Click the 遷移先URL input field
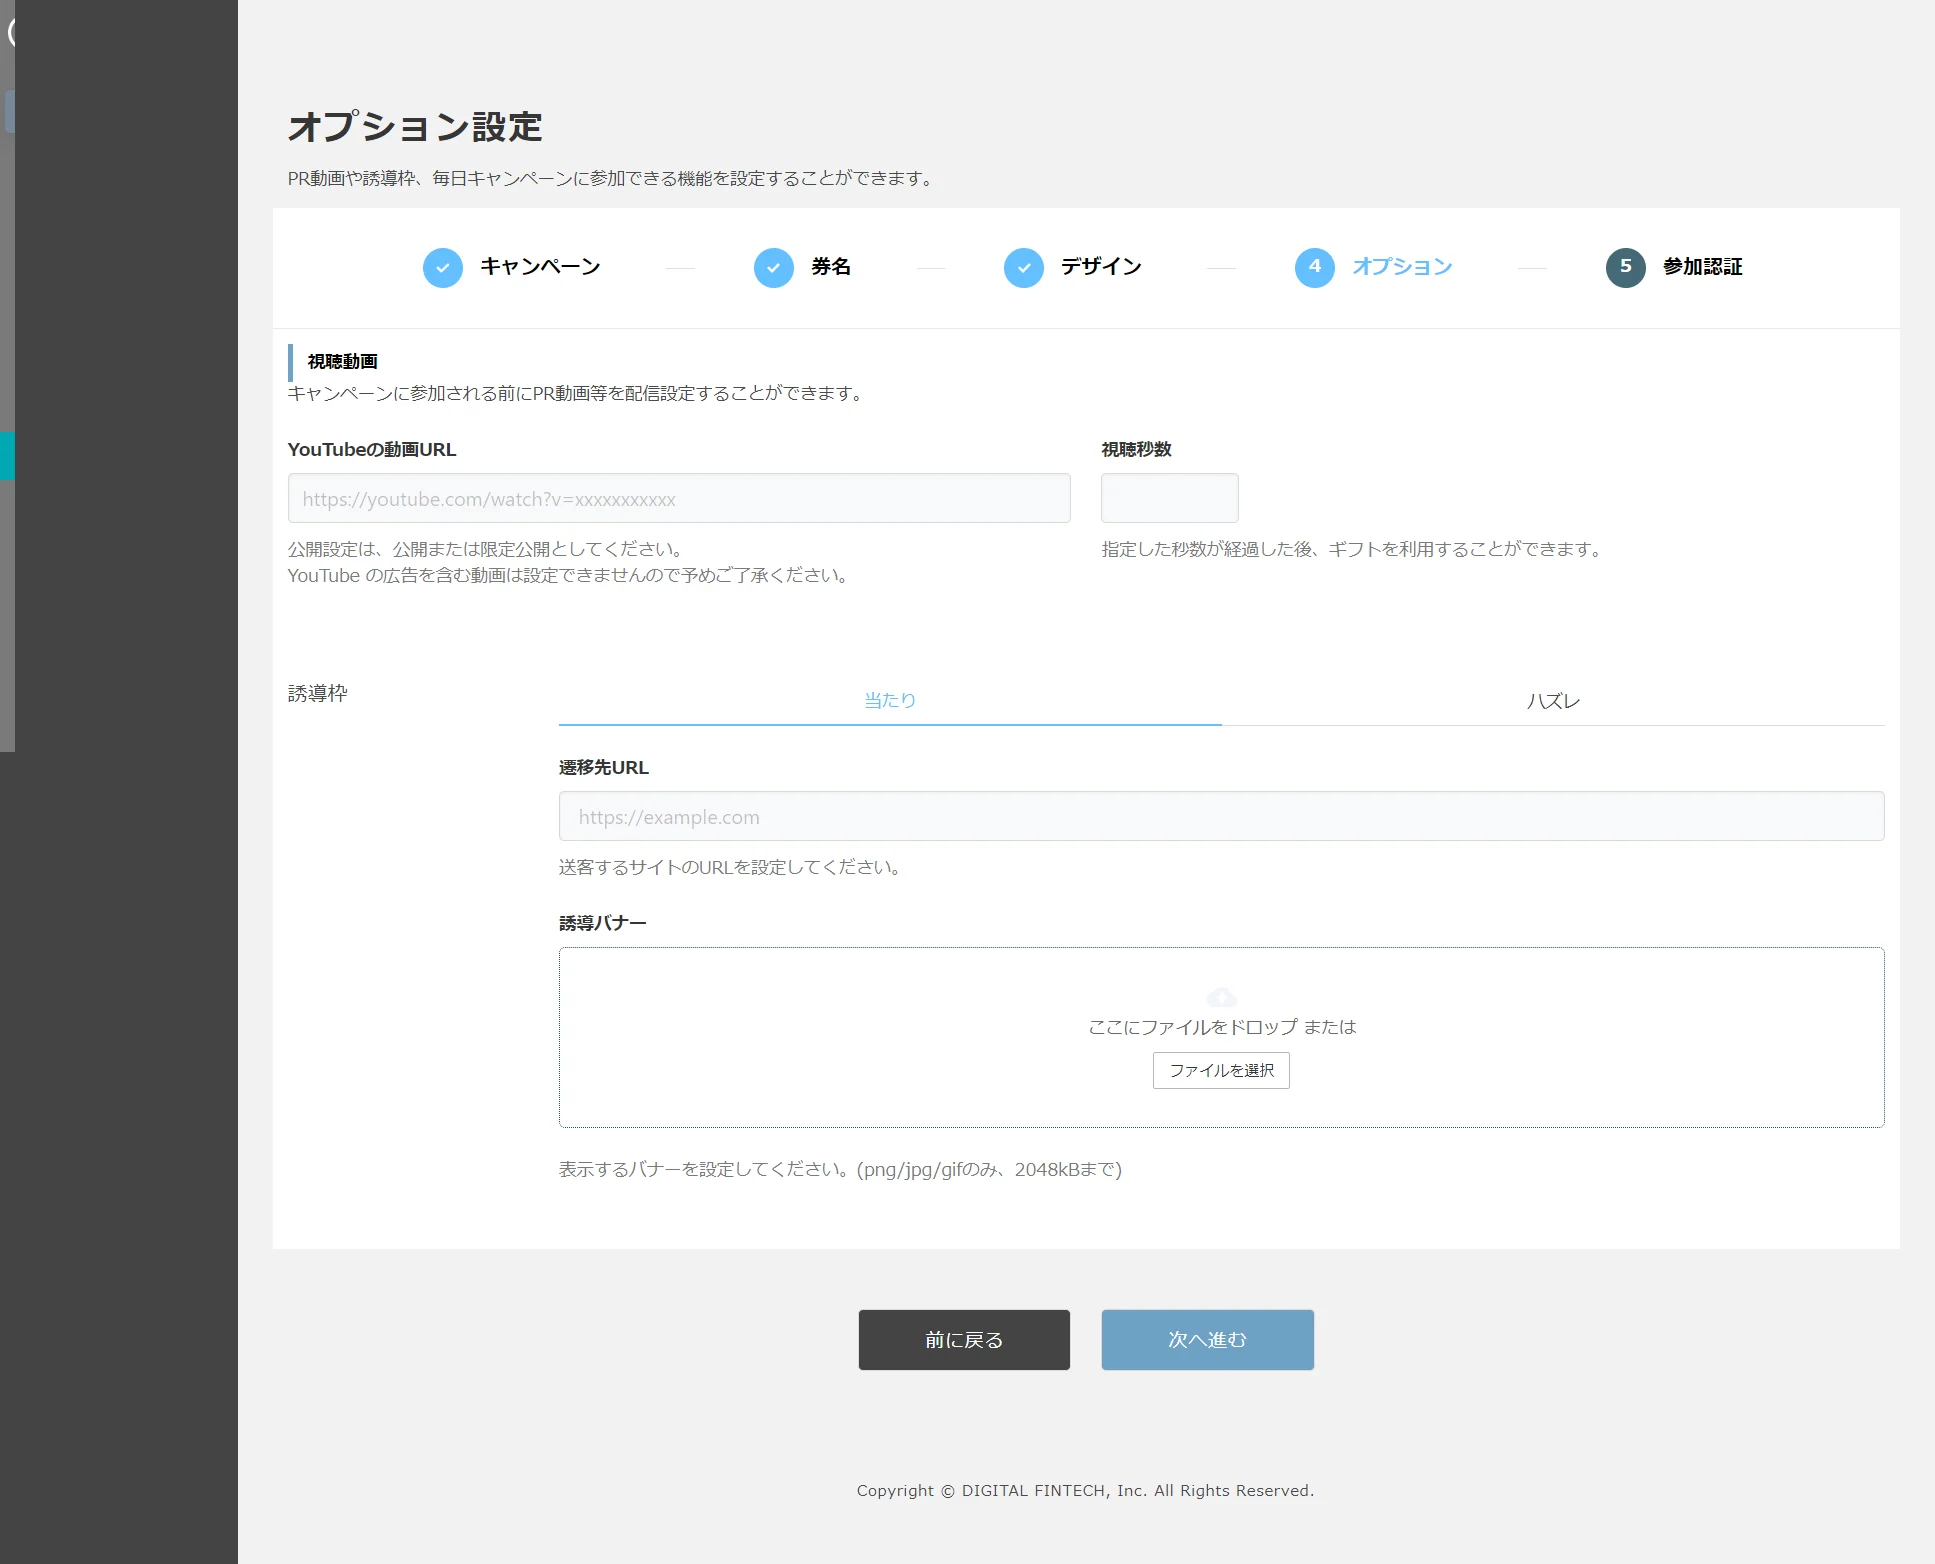The image size is (1935, 1564). [1221, 816]
